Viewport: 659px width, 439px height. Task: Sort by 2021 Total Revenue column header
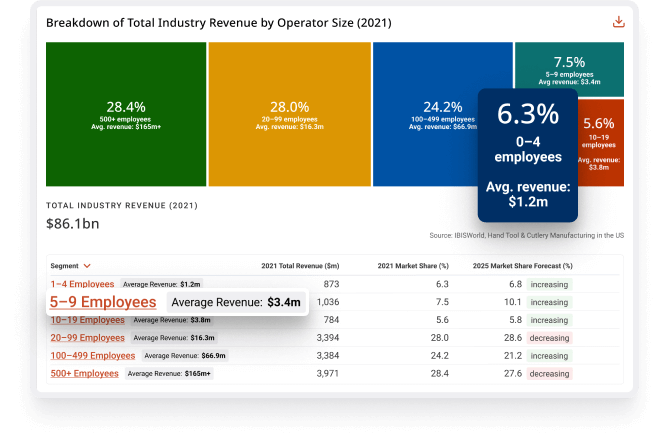pyautogui.click(x=299, y=266)
